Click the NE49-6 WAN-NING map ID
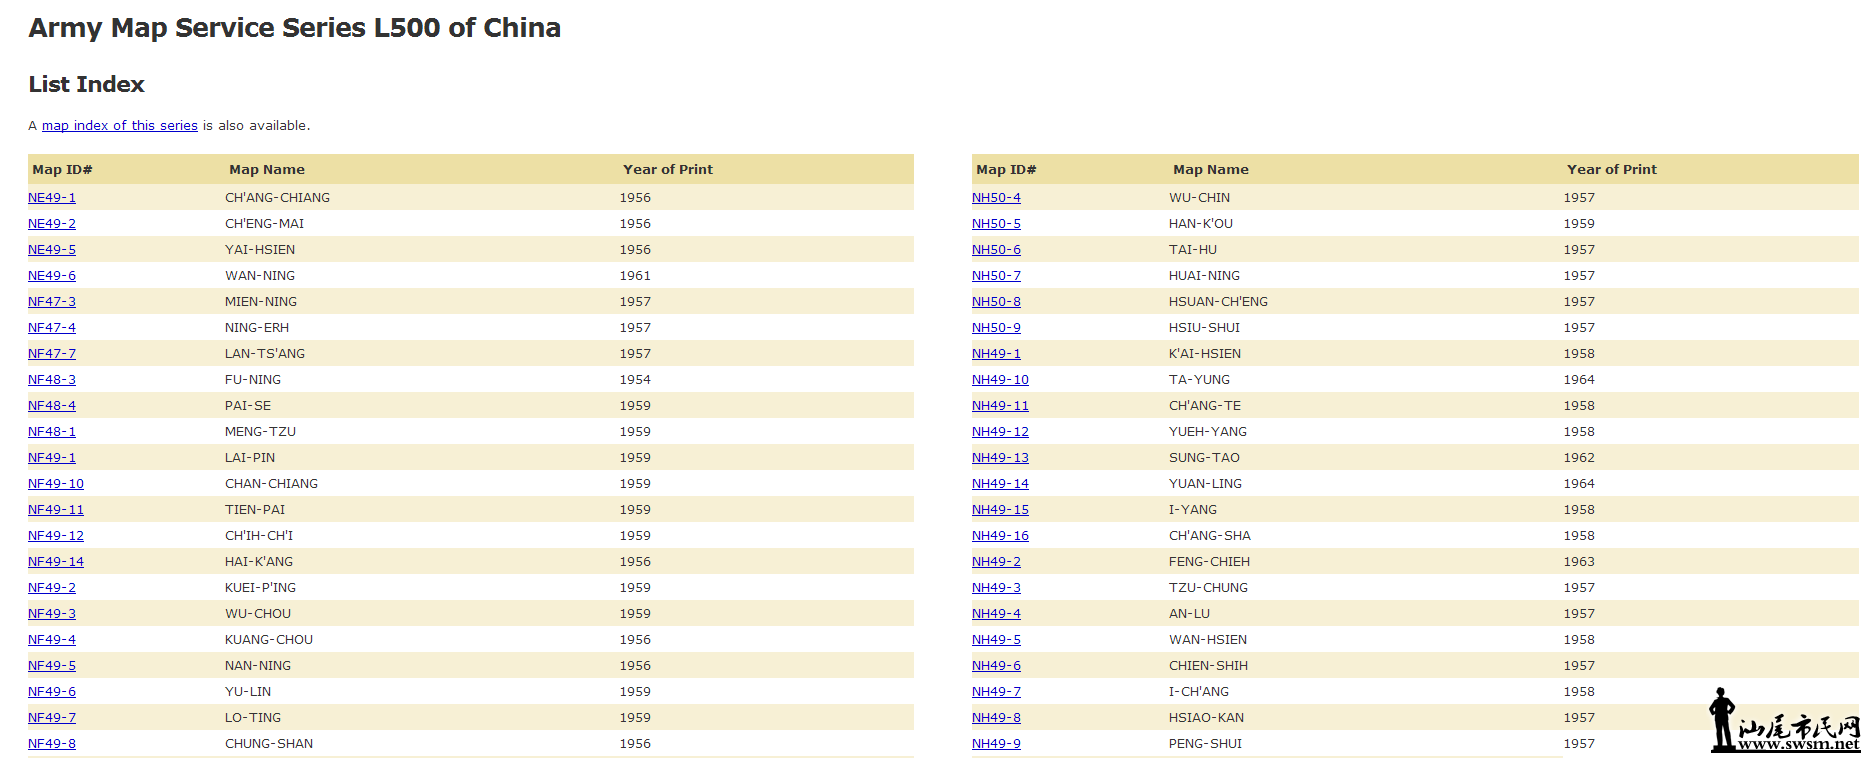The height and width of the screenshot is (758, 1871). point(52,276)
